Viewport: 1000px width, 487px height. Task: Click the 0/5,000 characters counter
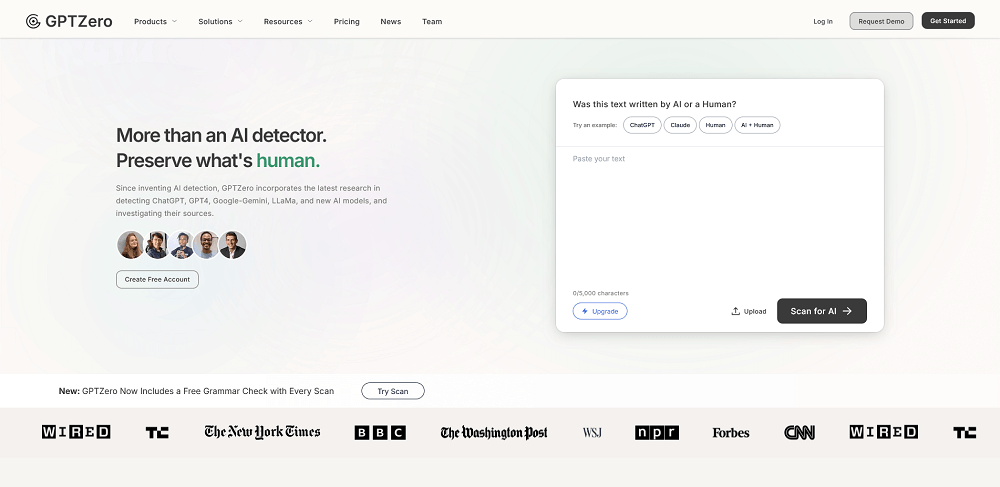click(601, 293)
